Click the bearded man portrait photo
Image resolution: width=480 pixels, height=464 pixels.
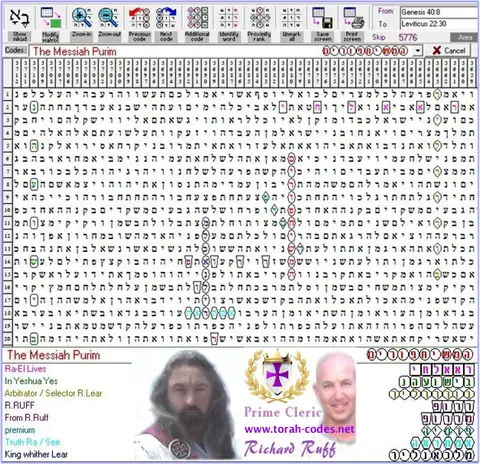click(188, 404)
